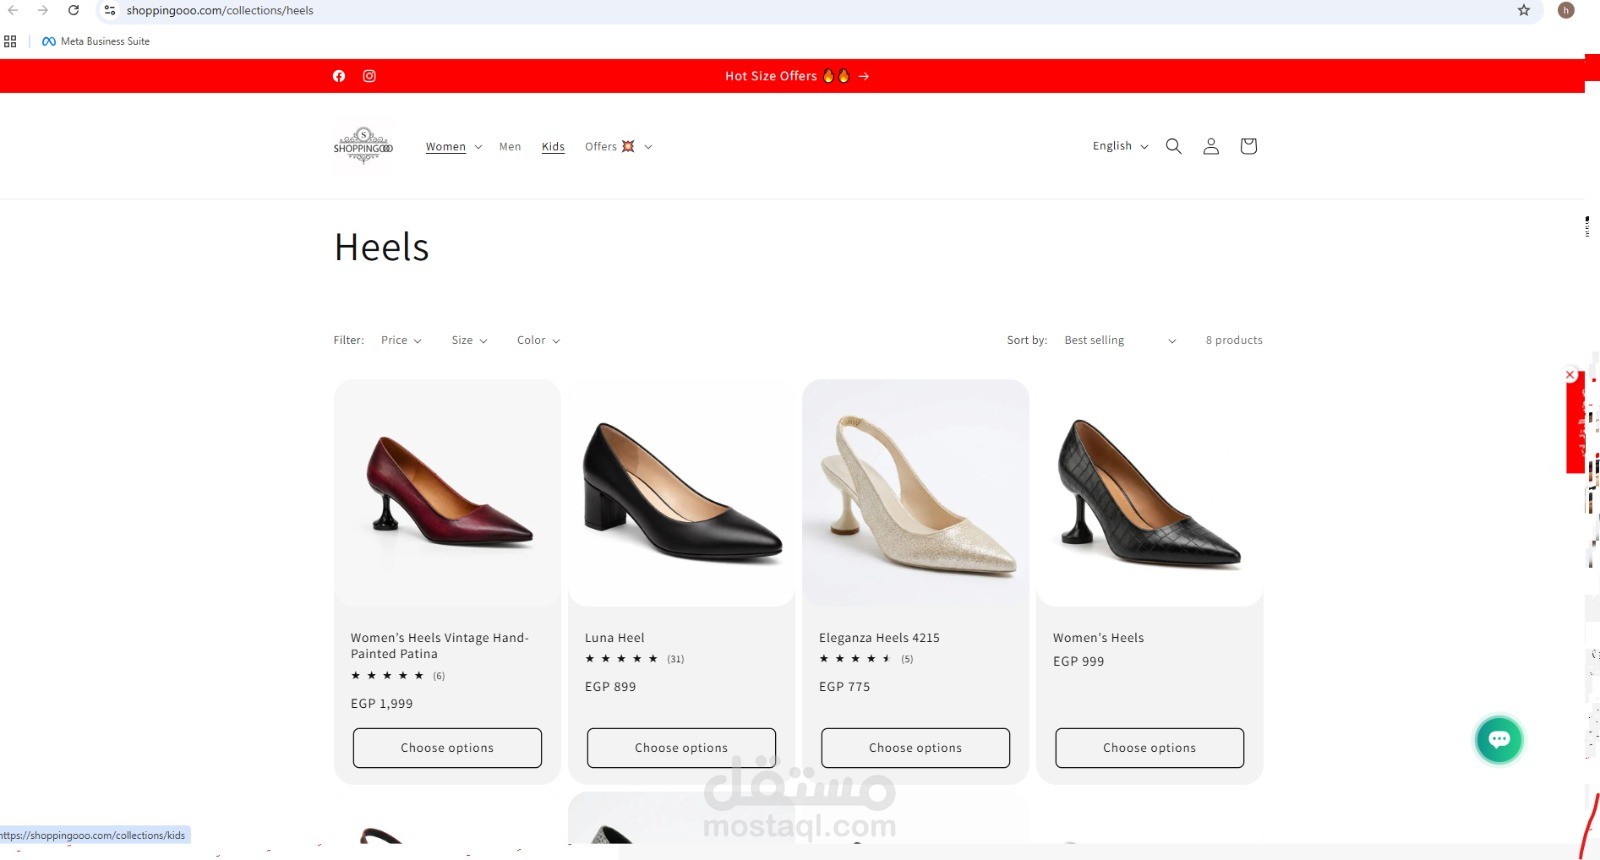
Task: Choose options for Eleganza Heels 4215
Action: pos(915,748)
